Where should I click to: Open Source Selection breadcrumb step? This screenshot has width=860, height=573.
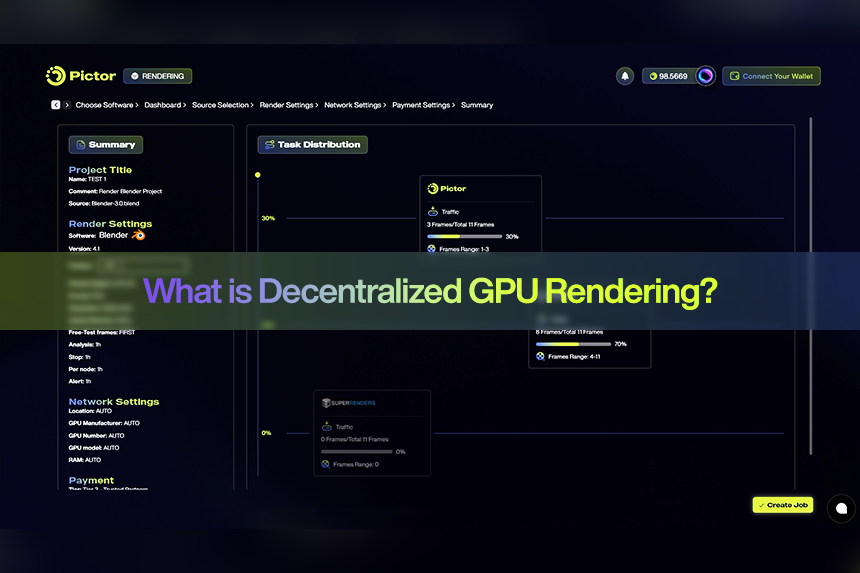pyautogui.click(x=222, y=105)
